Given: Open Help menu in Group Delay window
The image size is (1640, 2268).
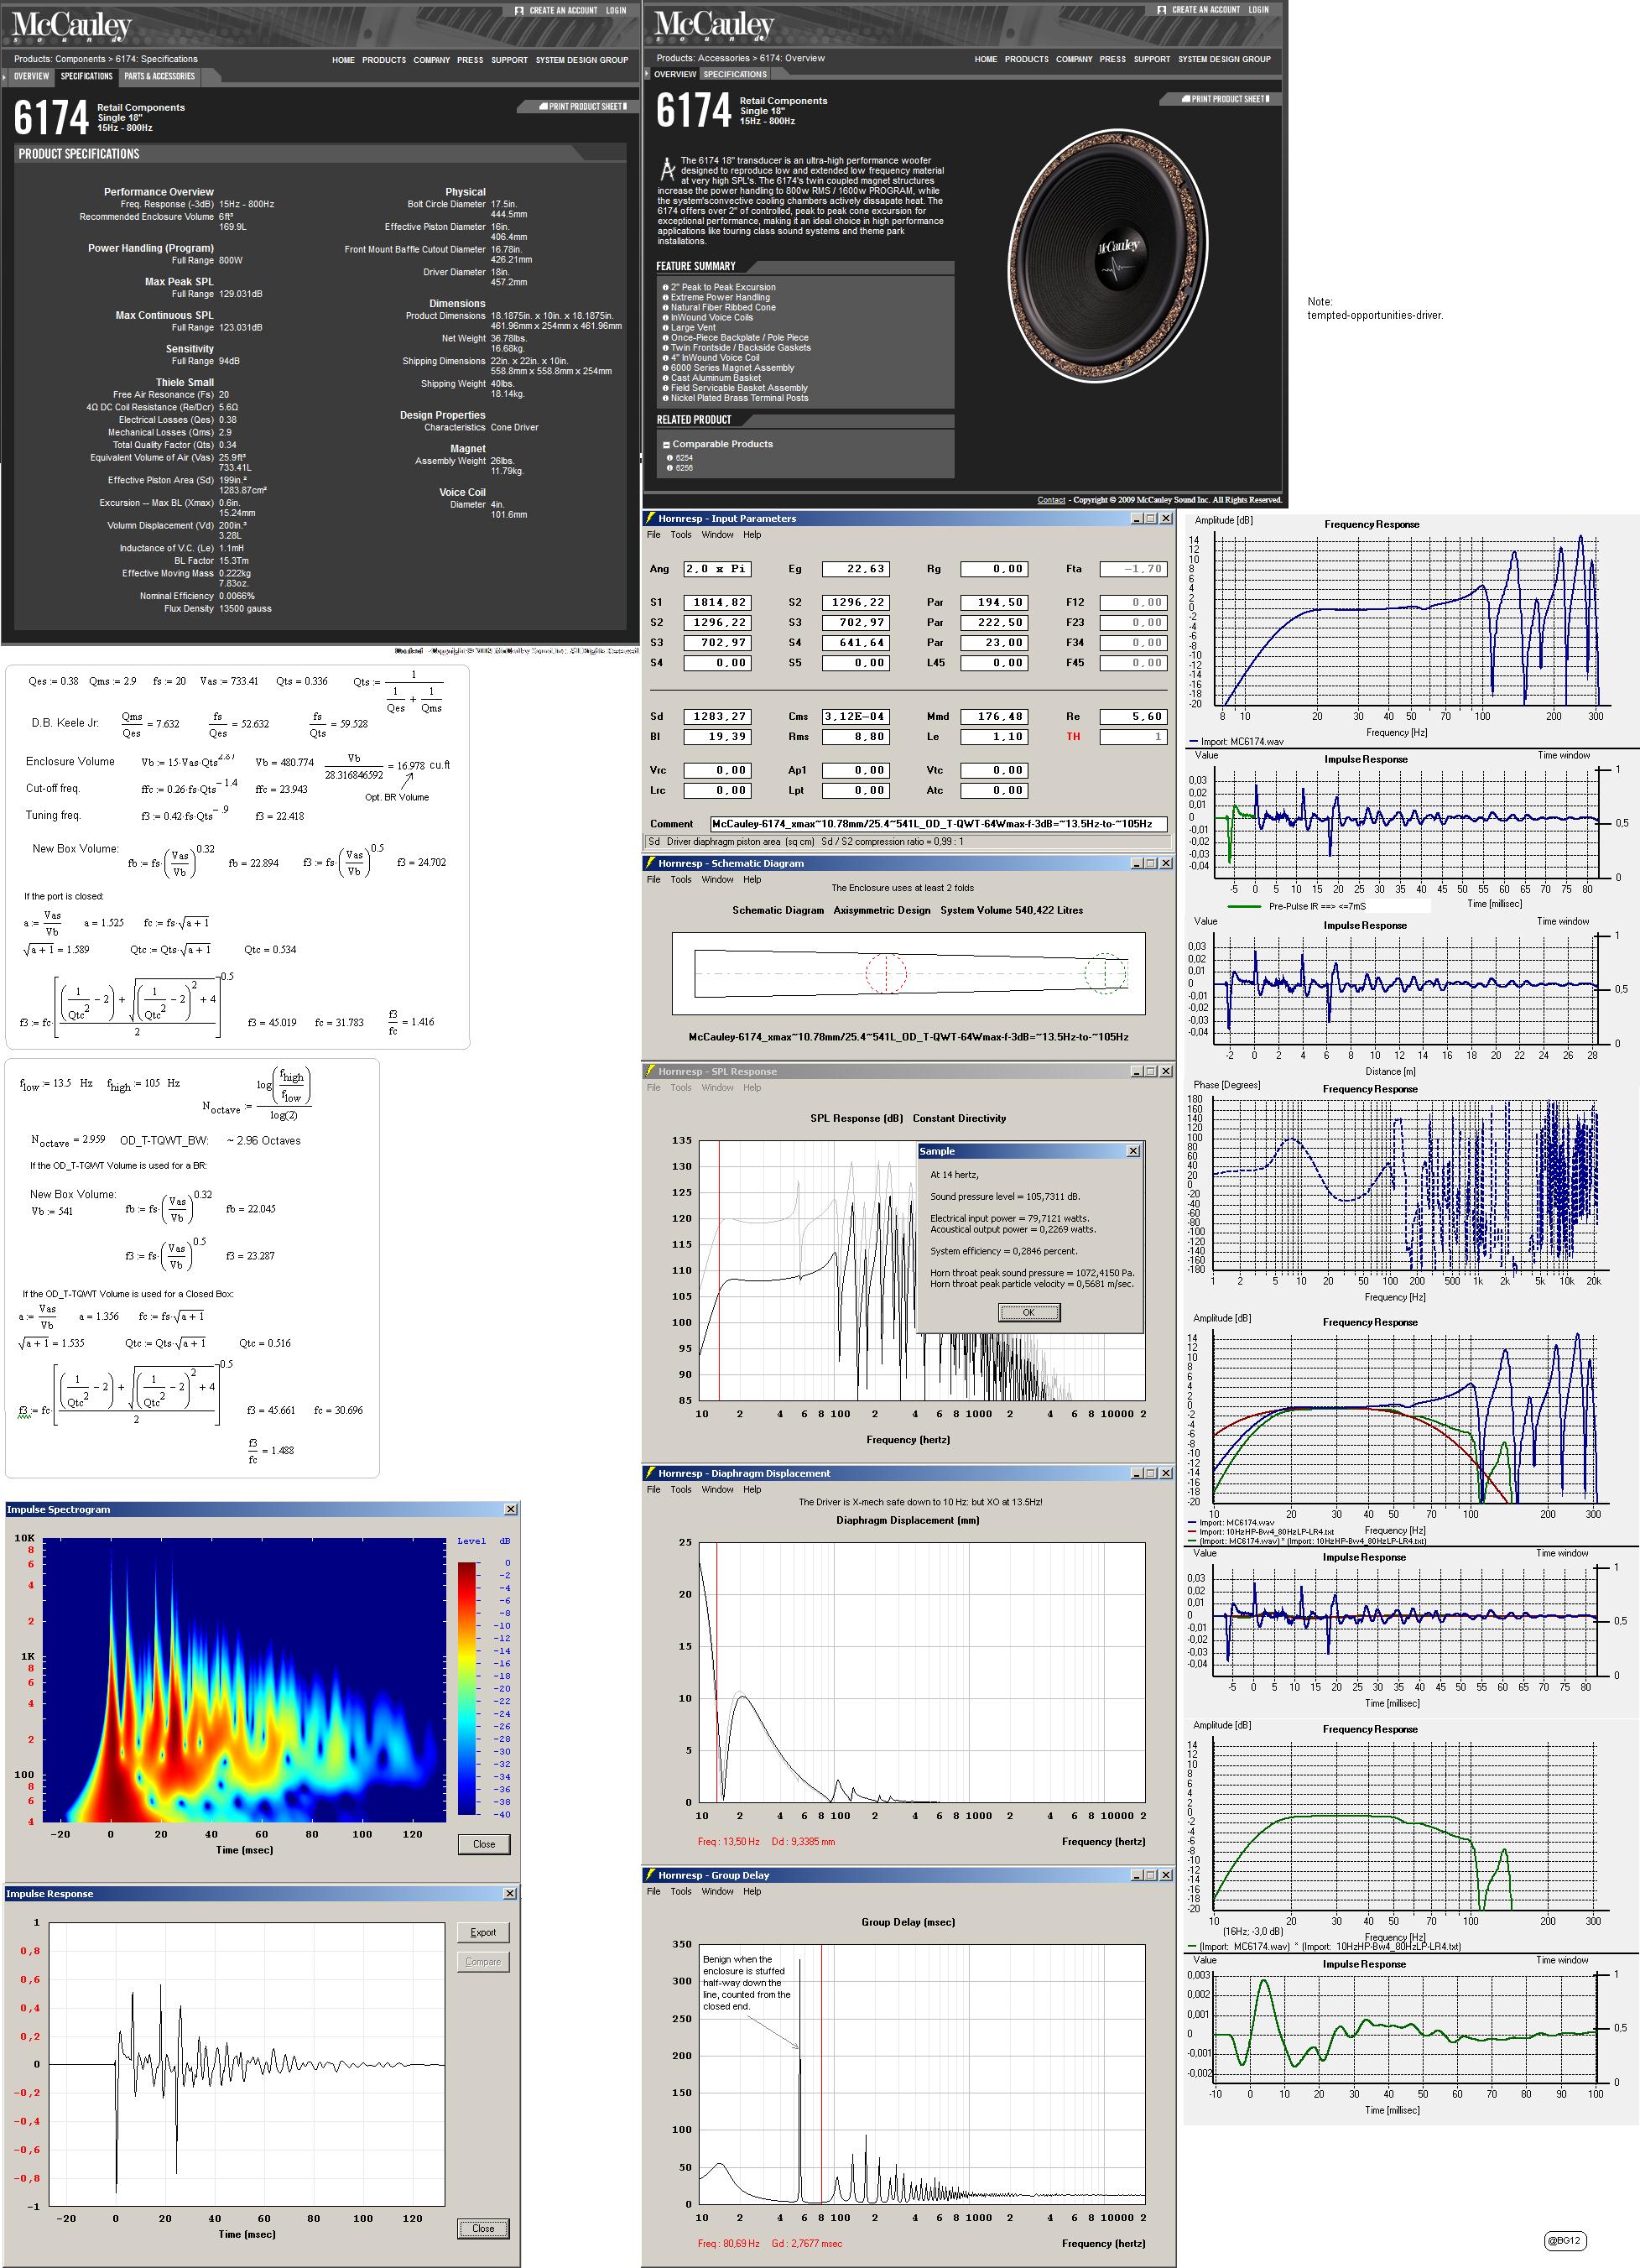Looking at the screenshot, I should pyautogui.click(x=752, y=1892).
